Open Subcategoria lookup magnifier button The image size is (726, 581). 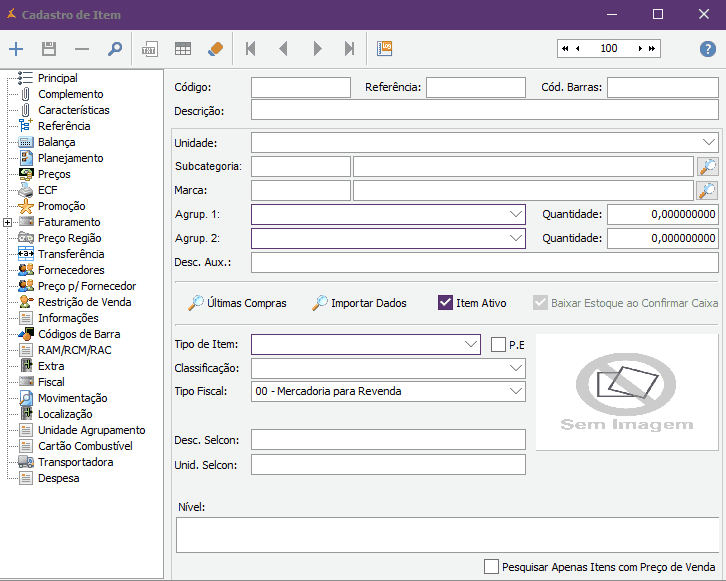pyautogui.click(x=707, y=166)
